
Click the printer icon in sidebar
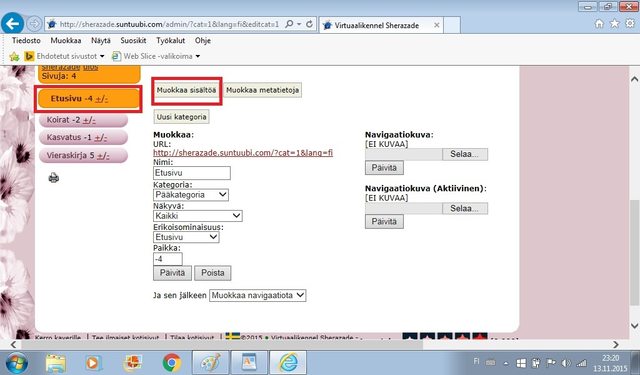pyautogui.click(x=54, y=178)
